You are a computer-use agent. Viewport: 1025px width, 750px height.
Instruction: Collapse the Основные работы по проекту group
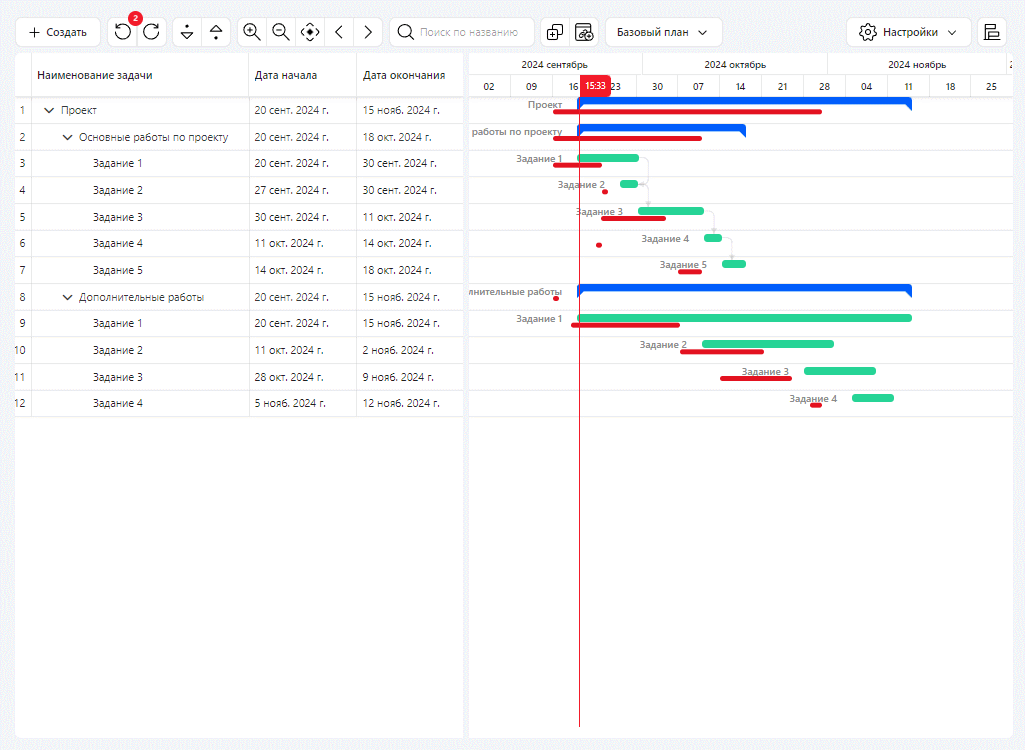(x=67, y=137)
